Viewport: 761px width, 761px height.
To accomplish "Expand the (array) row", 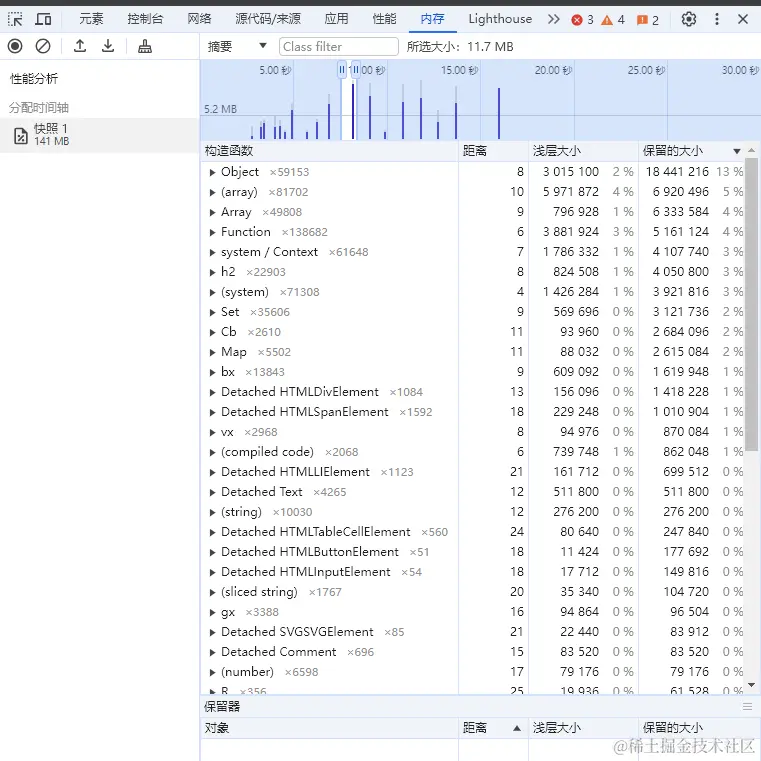I will point(212,192).
